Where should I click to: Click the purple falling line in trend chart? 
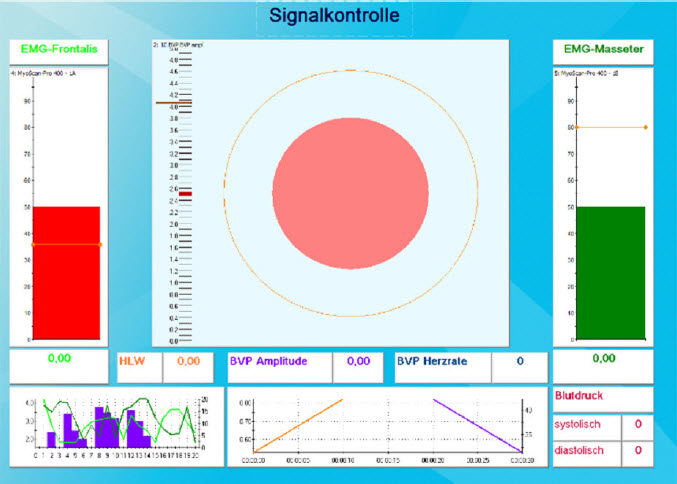(x=478, y=426)
